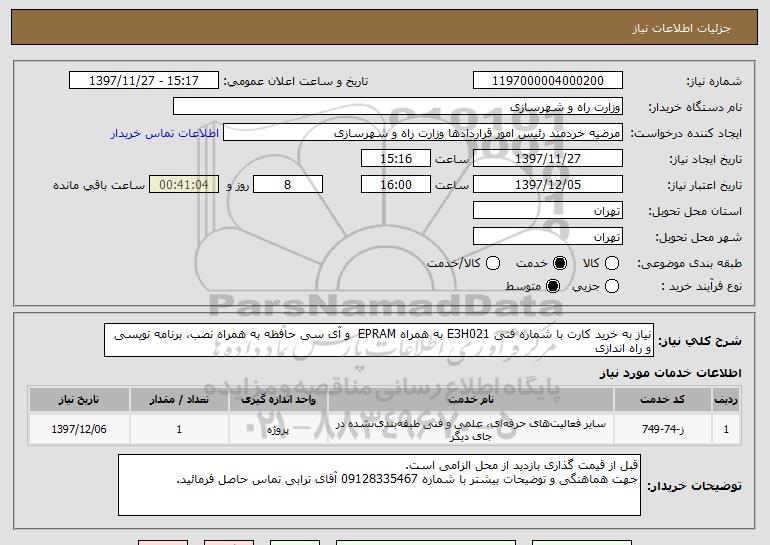Click the buyer organization name field
Viewport: 770px width, 545px height.
[x=398, y=107]
